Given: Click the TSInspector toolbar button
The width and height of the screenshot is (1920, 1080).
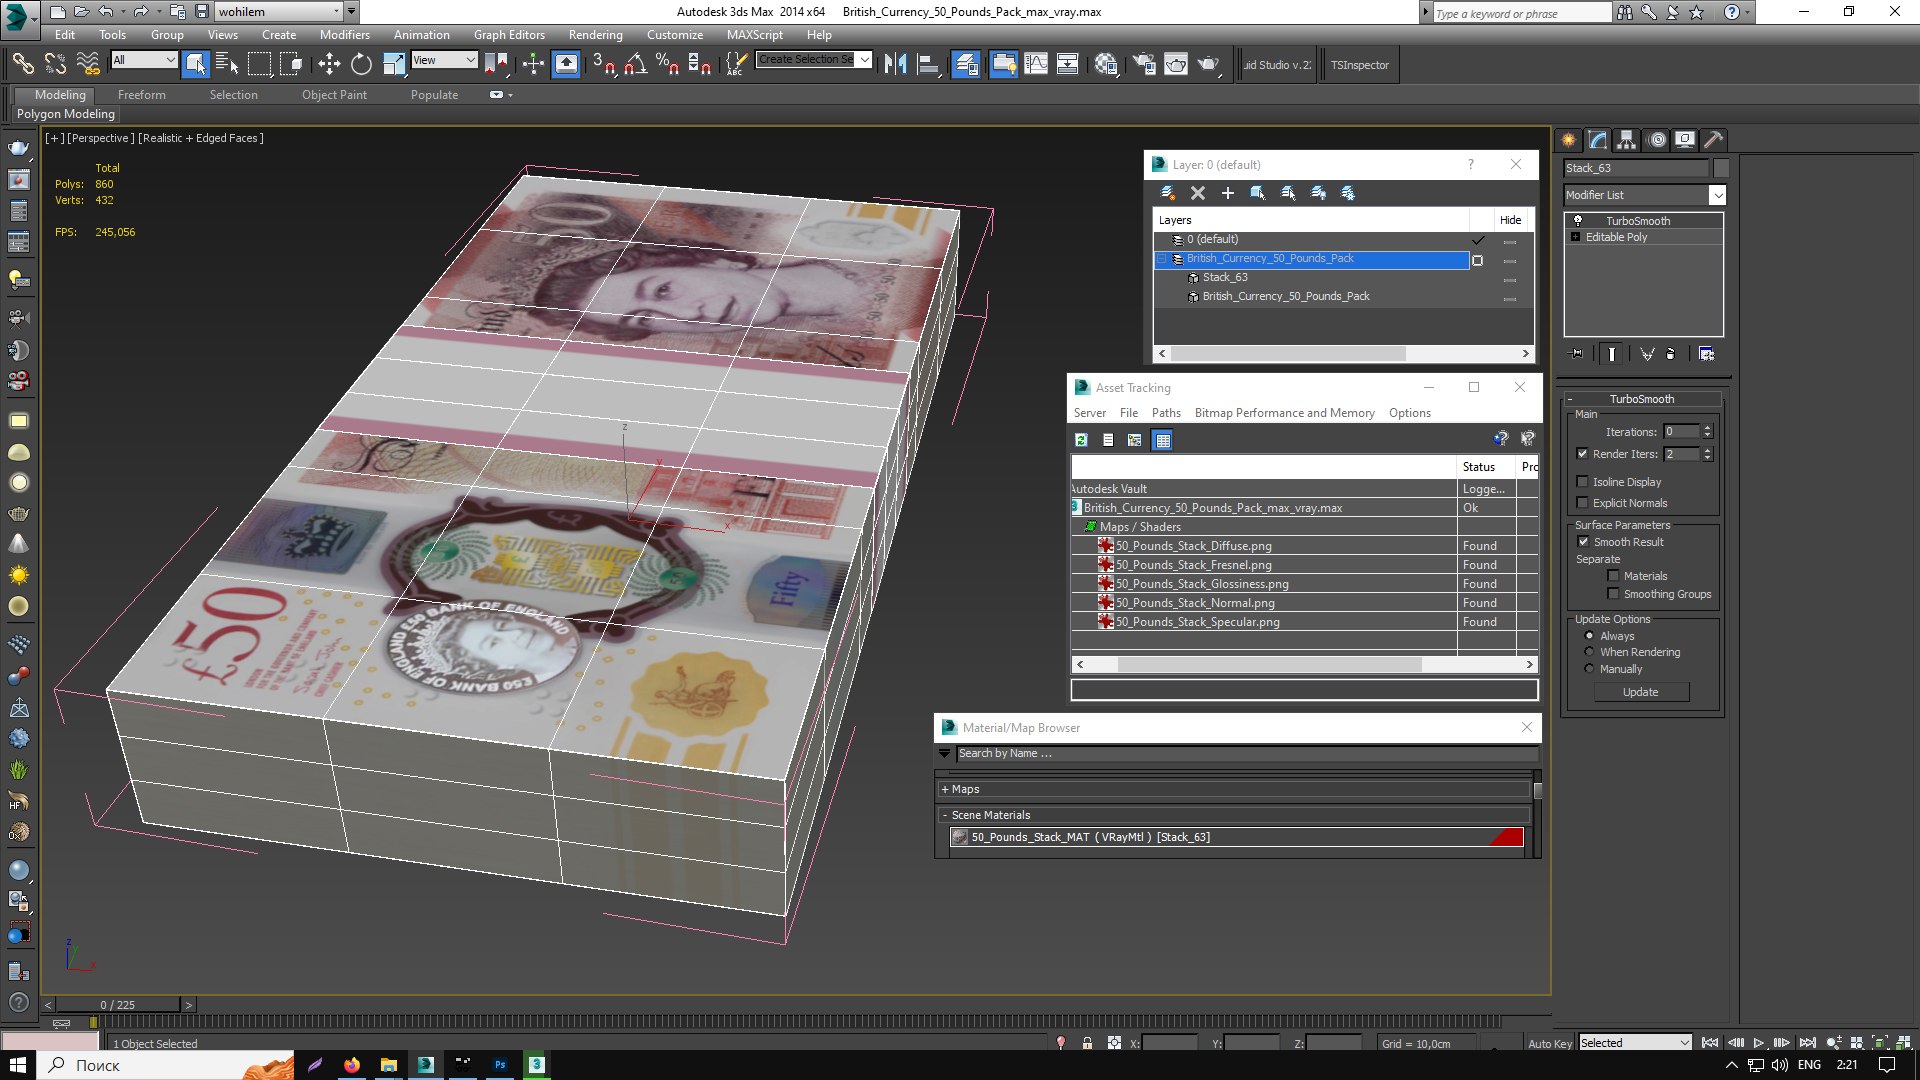Looking at the screenshot, I should click(1359, 65).
